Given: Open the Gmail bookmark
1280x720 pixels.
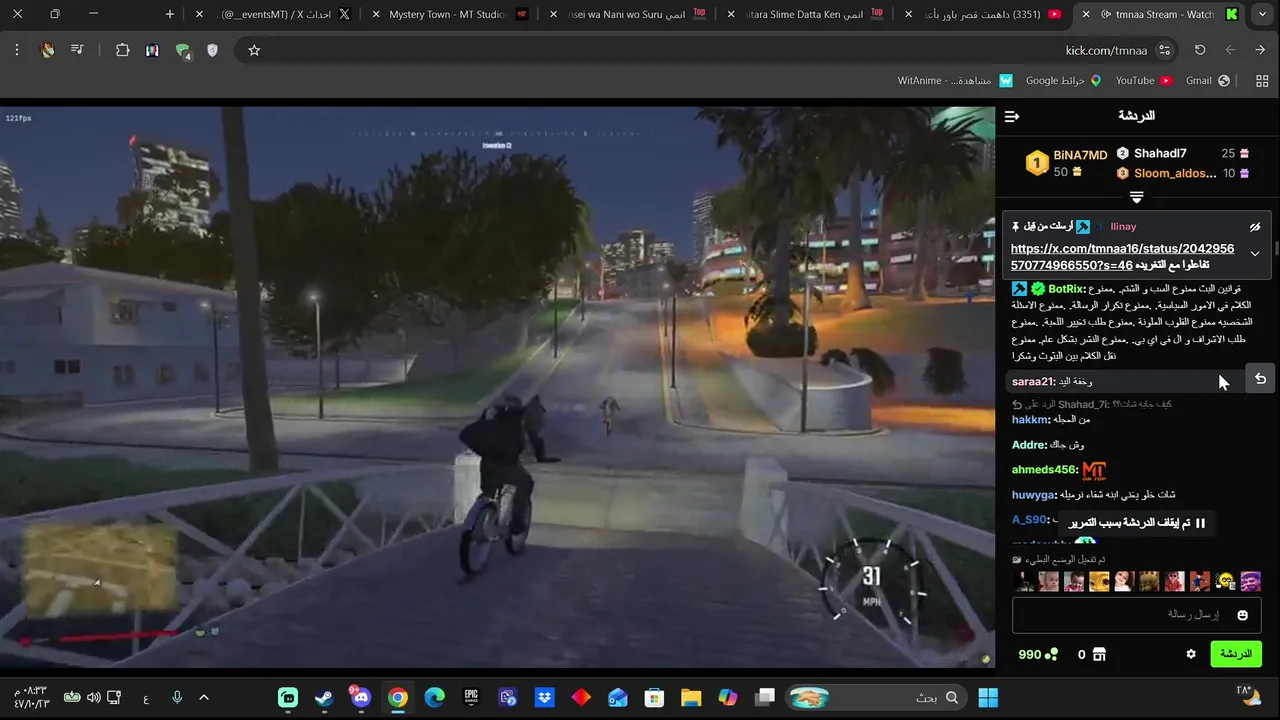Looking at the screenshot, I should coord(1207,80).
